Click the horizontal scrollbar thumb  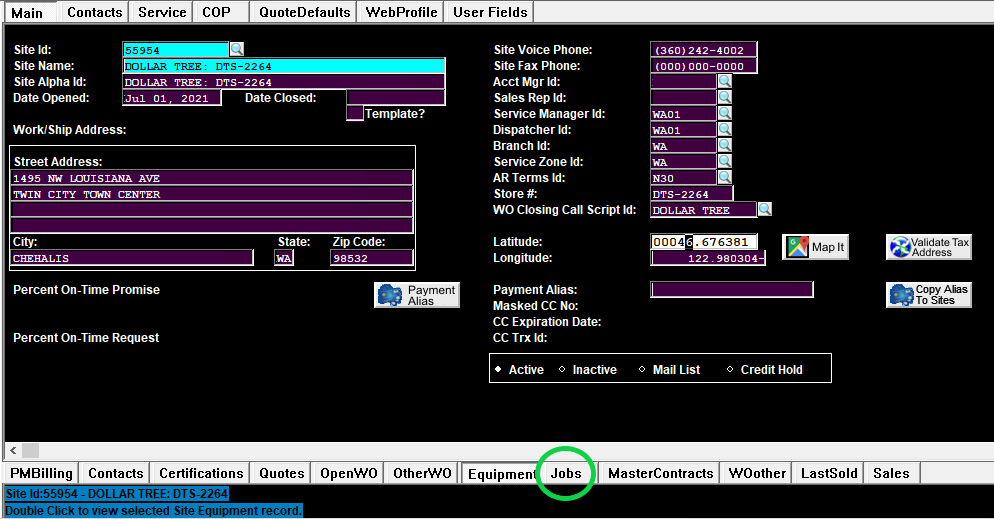[30, 451]
